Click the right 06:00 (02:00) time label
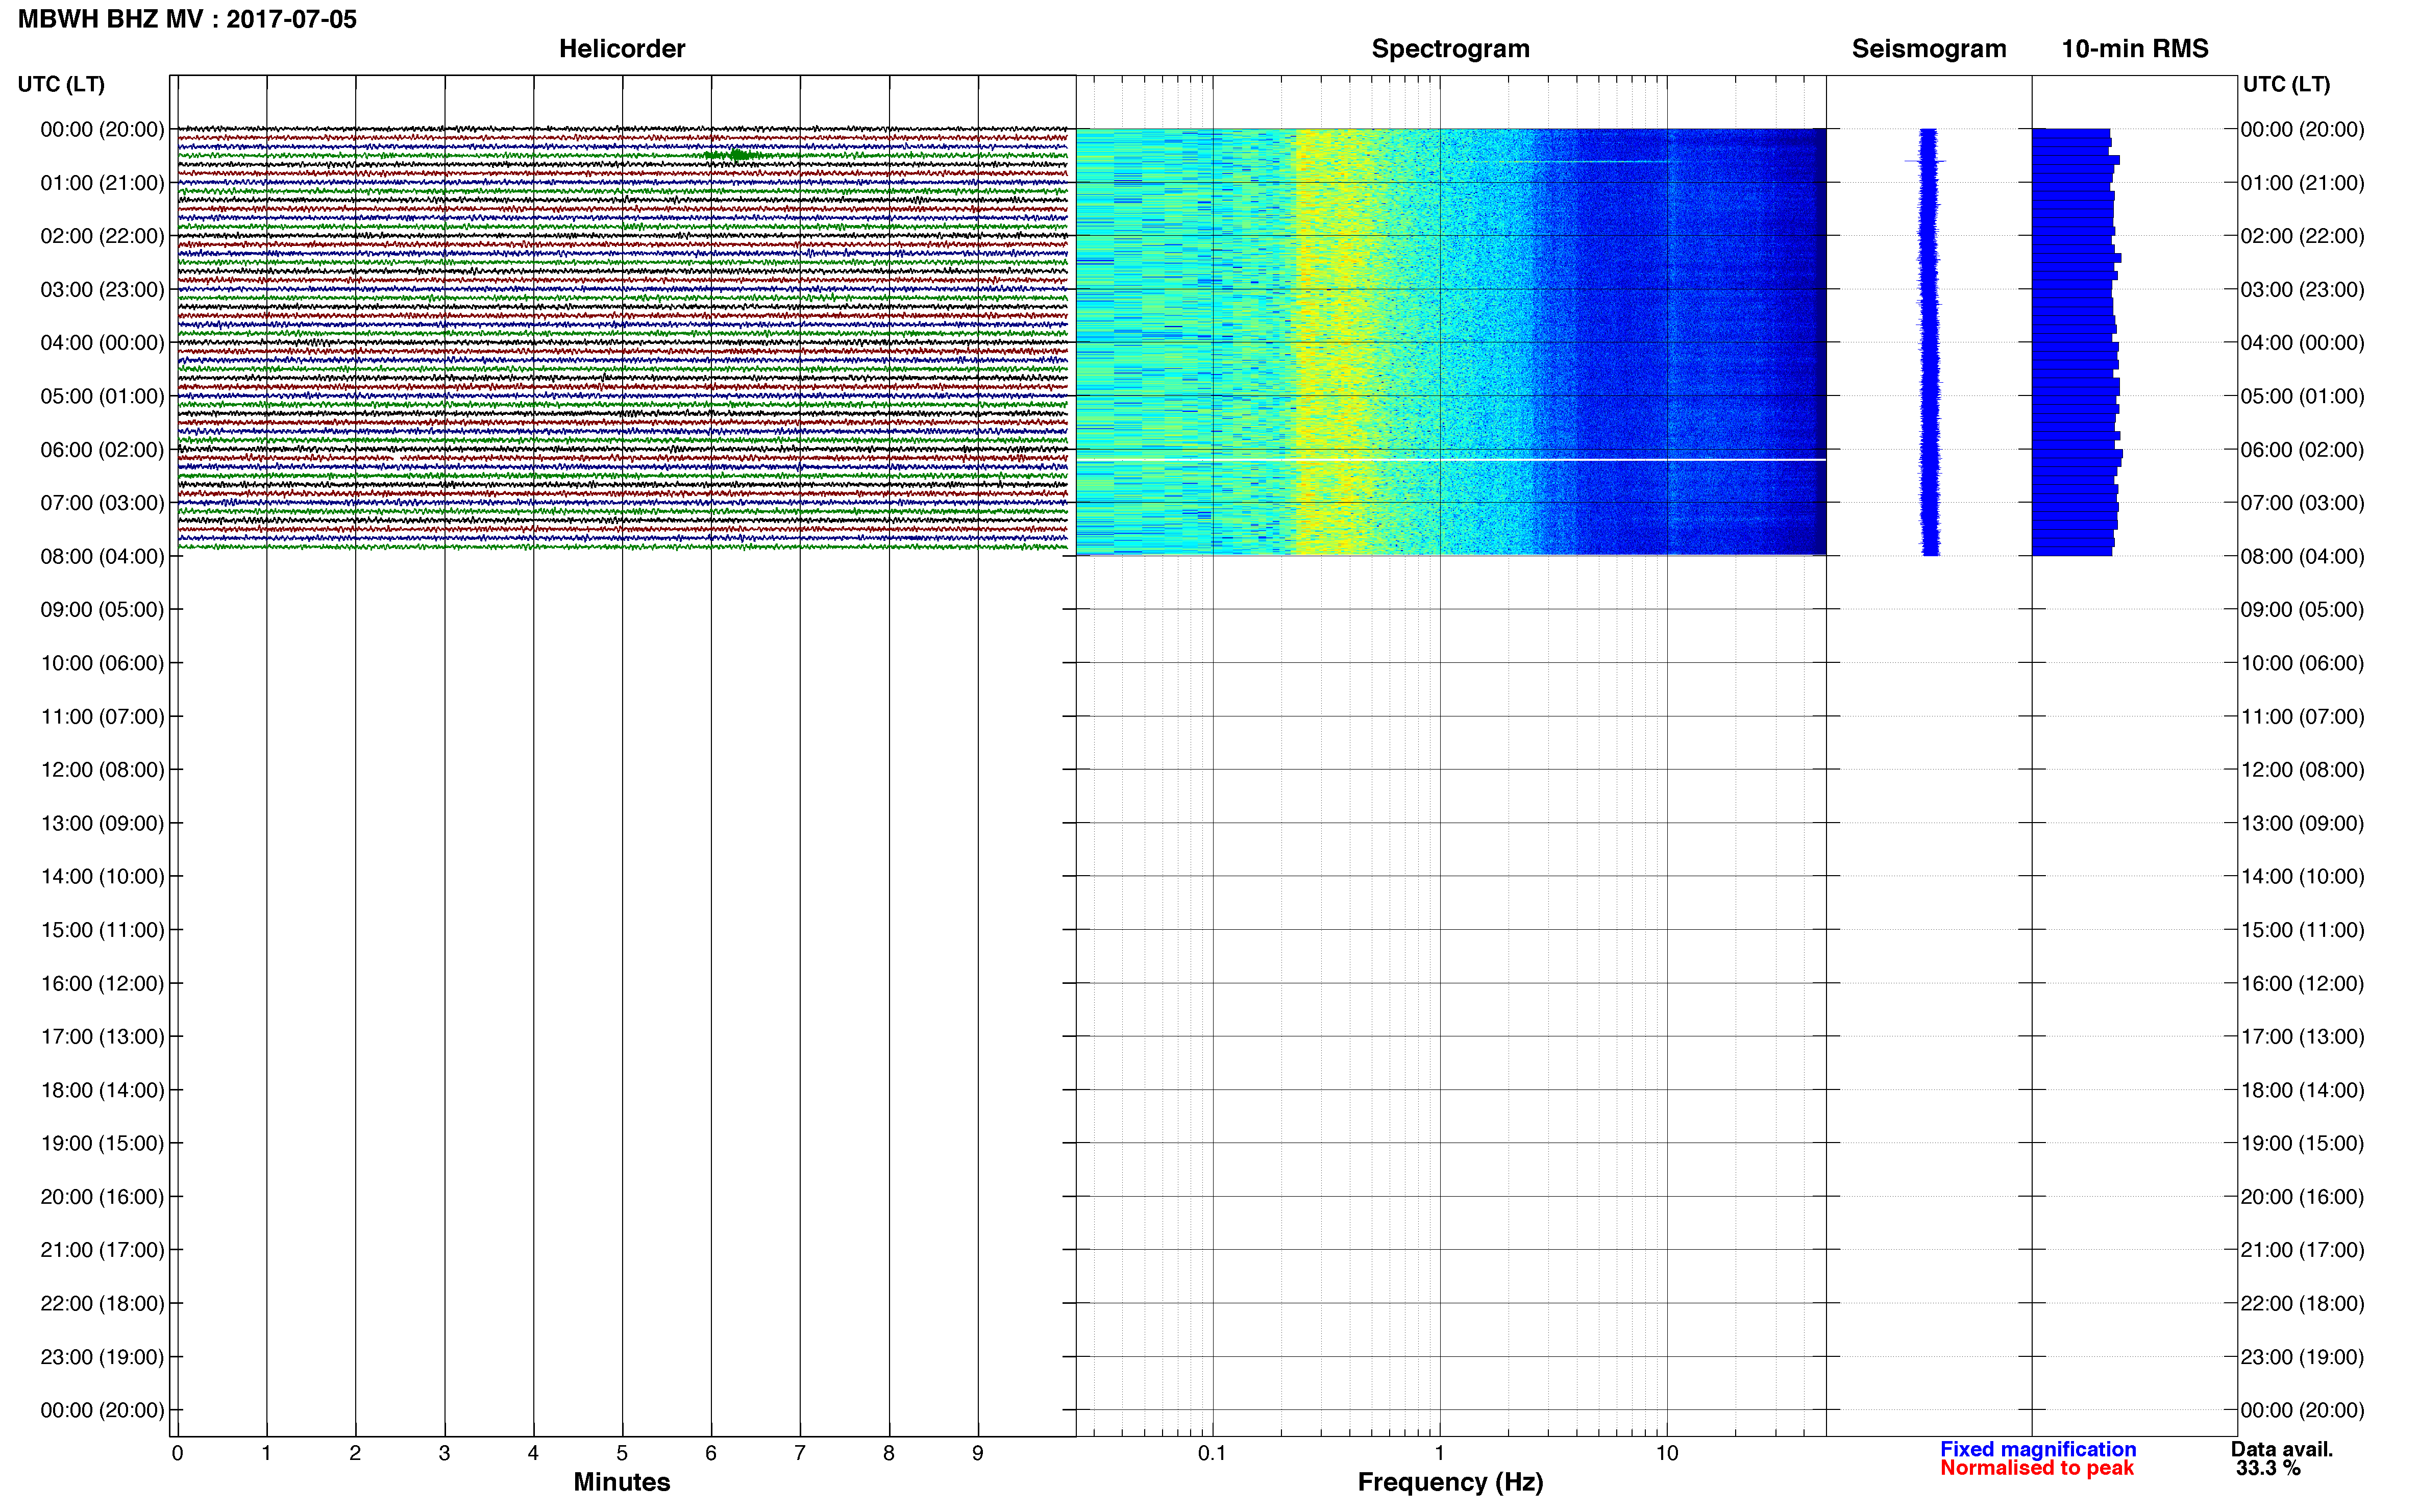2419x1512 pixels. coord(2302,450)
